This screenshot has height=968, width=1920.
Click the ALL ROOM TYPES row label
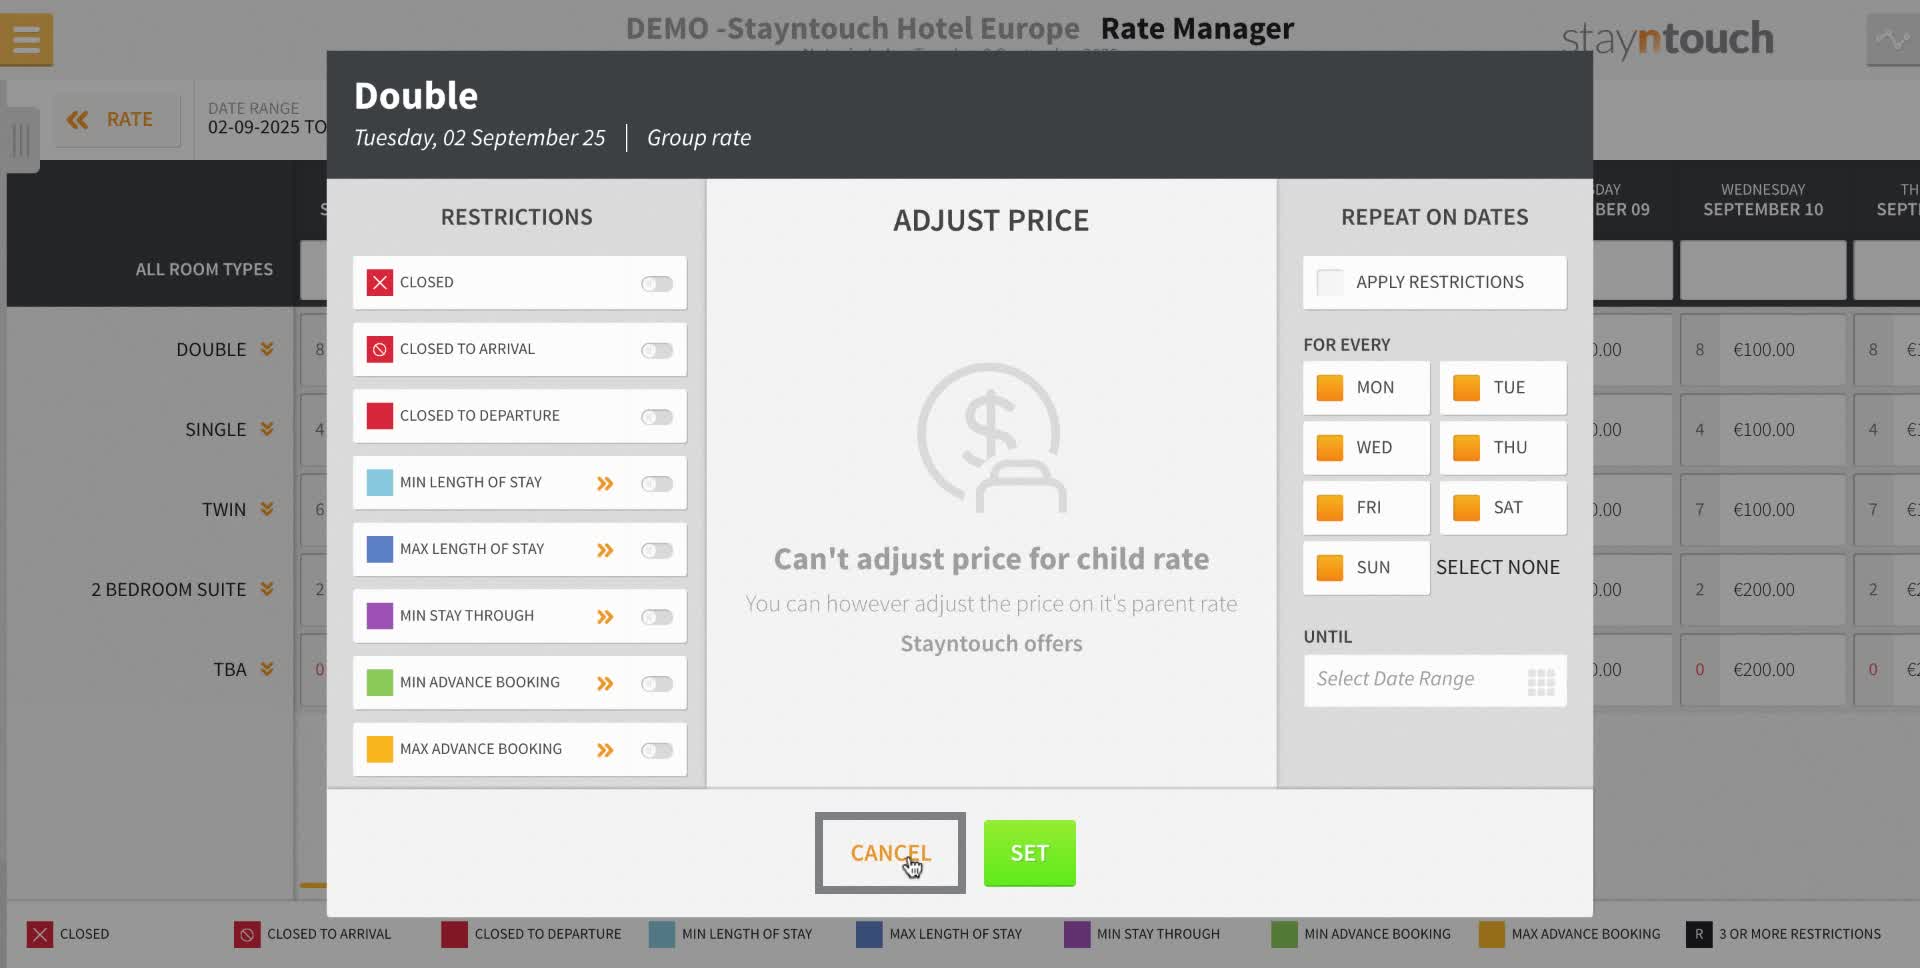click(204, 270)
